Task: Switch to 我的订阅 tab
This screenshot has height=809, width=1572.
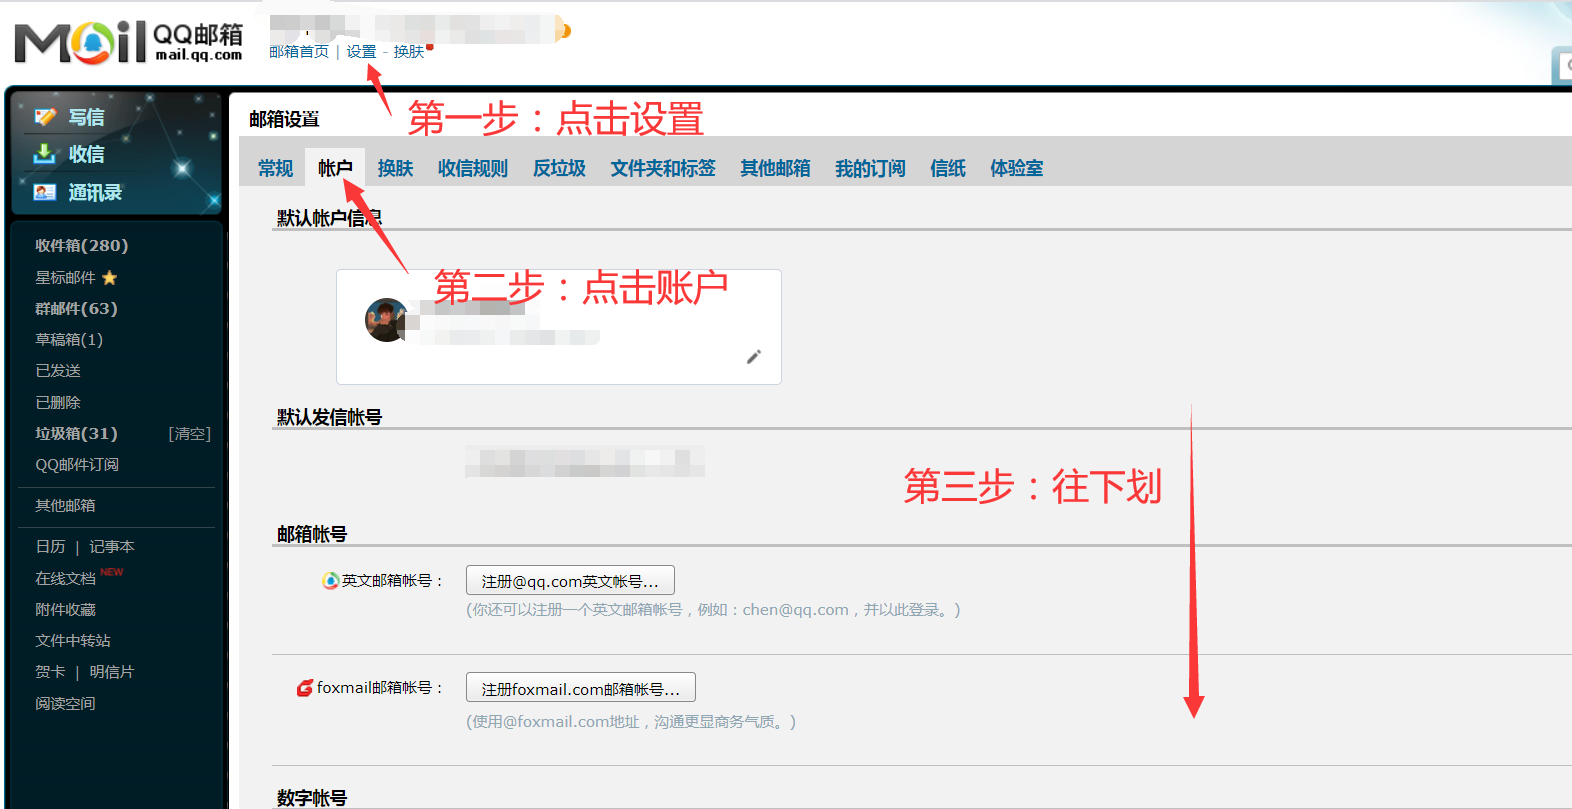Action: pyautogui.click(x=870, y=168)
